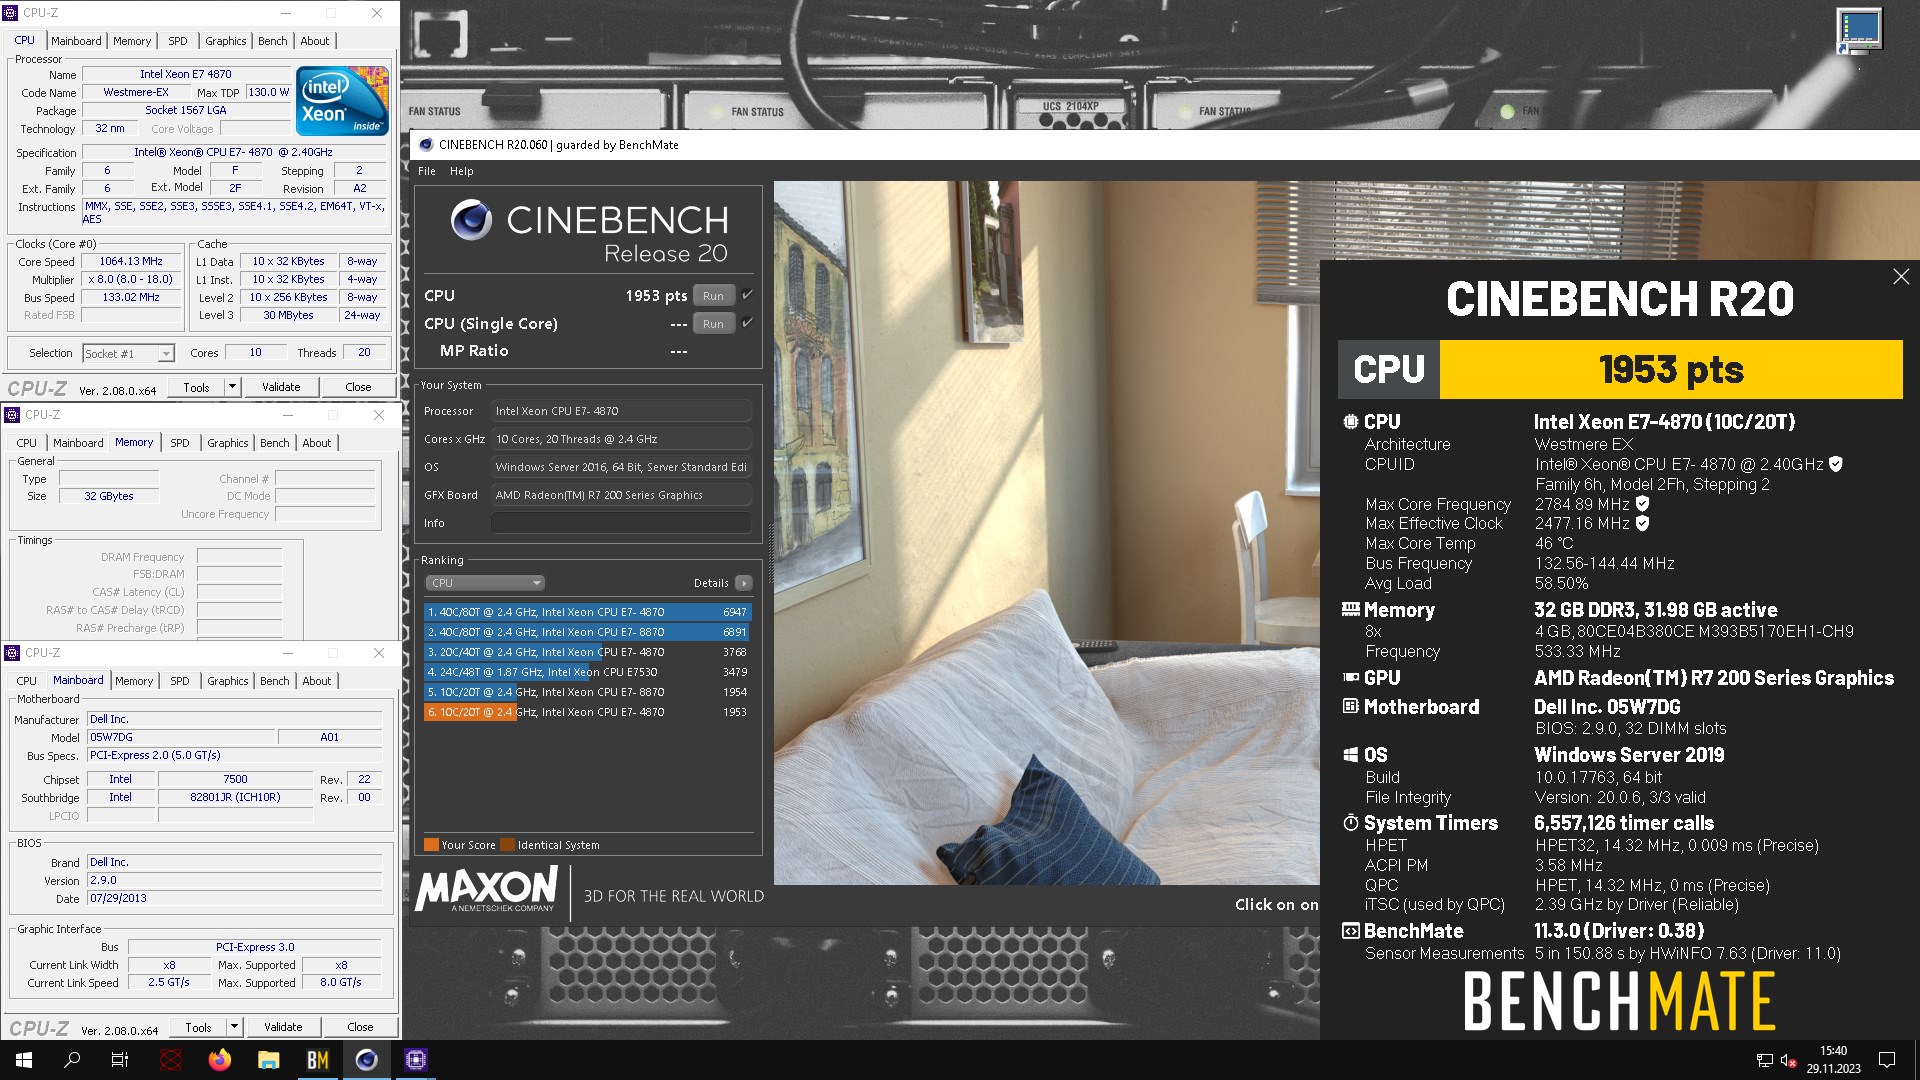Run the Cinebench CPU test
The height and width of the screenshot is (1080, 1920).
[x=713, y=296]
